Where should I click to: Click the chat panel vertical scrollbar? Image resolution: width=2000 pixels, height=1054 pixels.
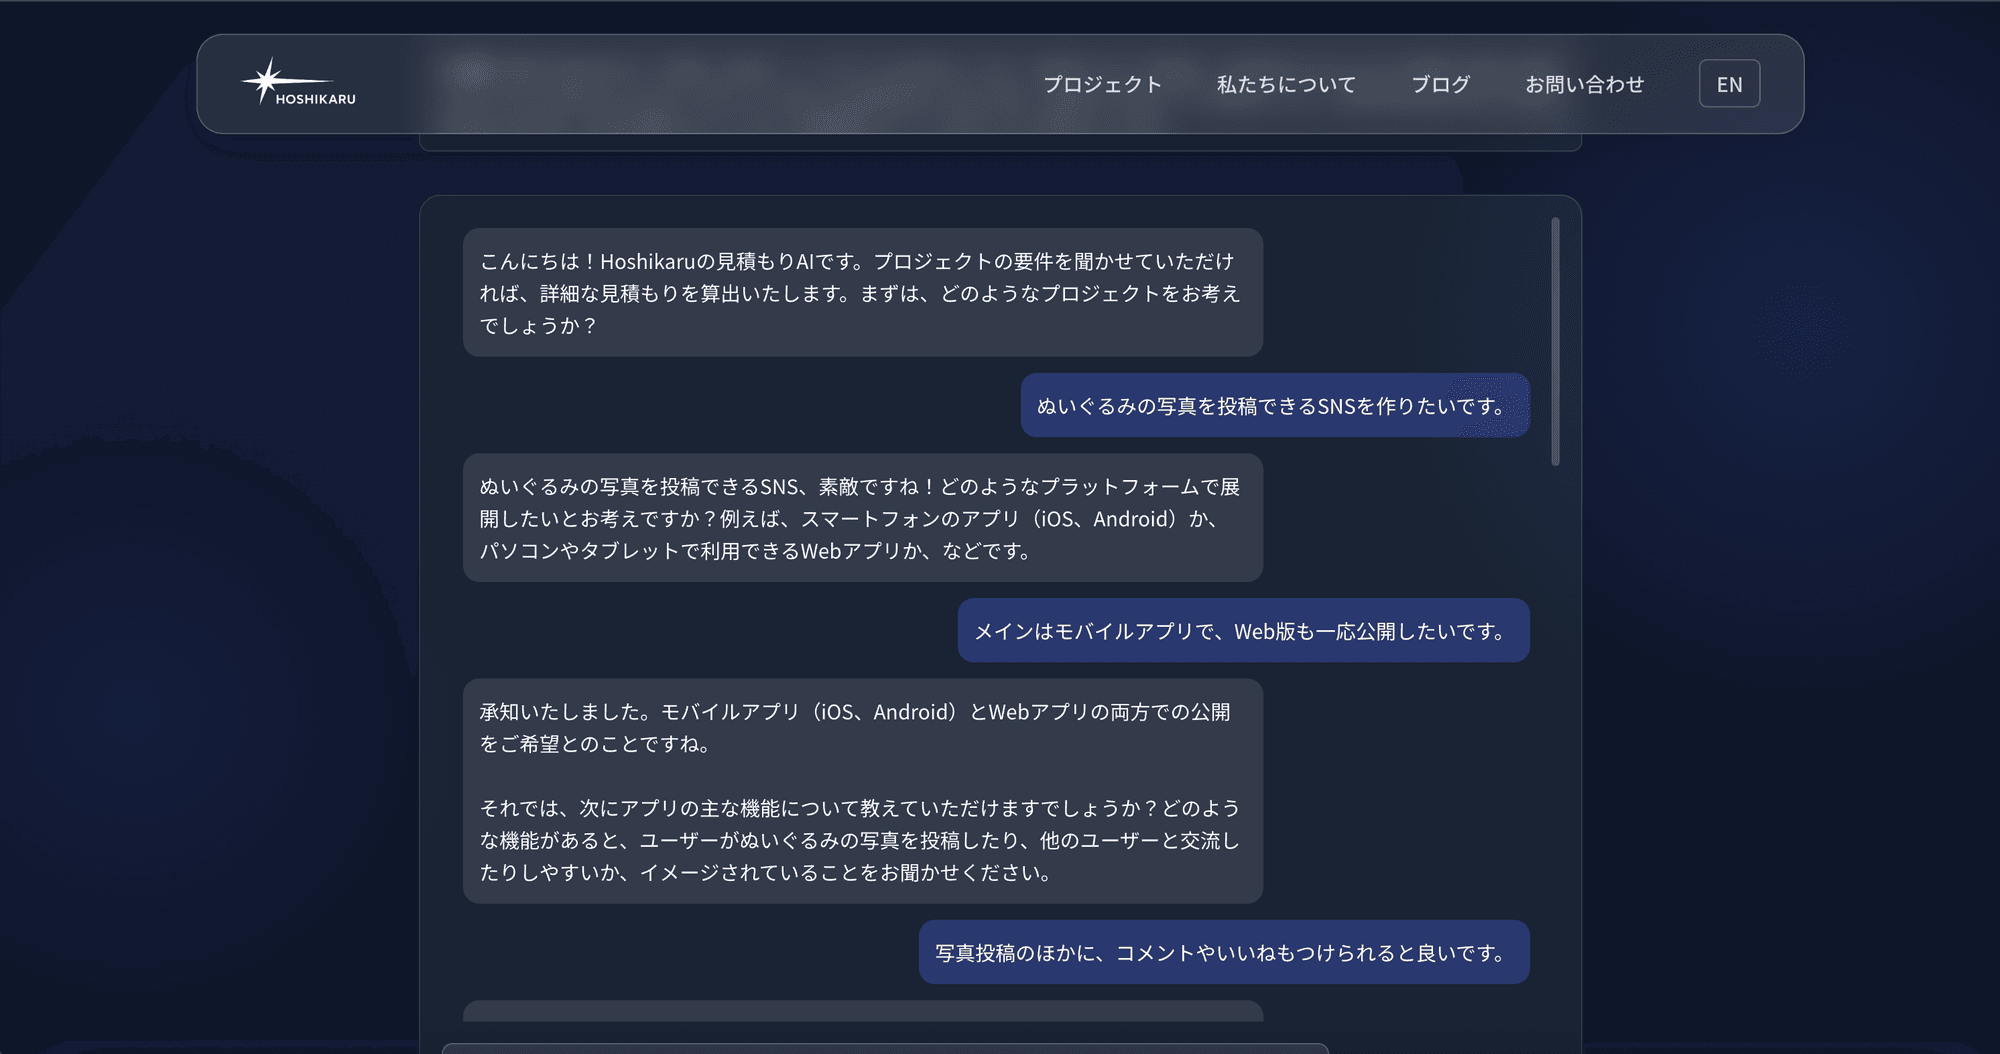click(1555, 342)
